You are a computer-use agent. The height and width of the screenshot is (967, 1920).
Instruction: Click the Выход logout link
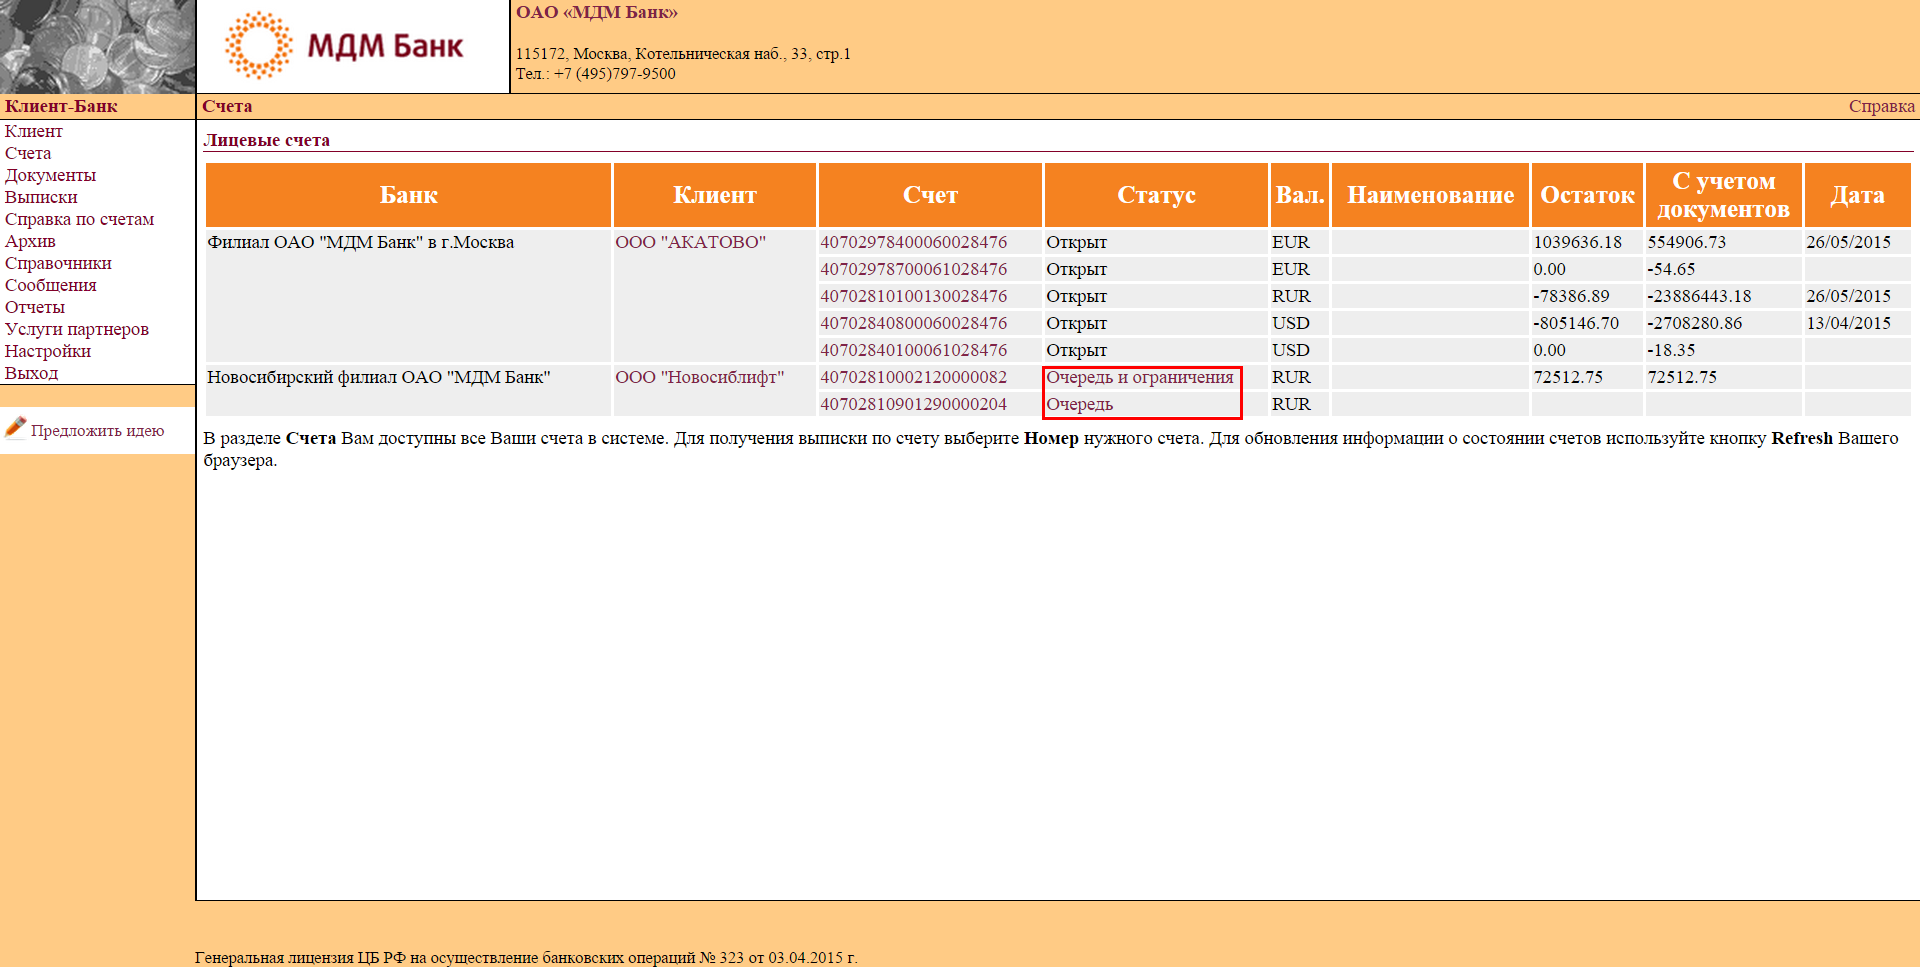(x=31, y=373)
